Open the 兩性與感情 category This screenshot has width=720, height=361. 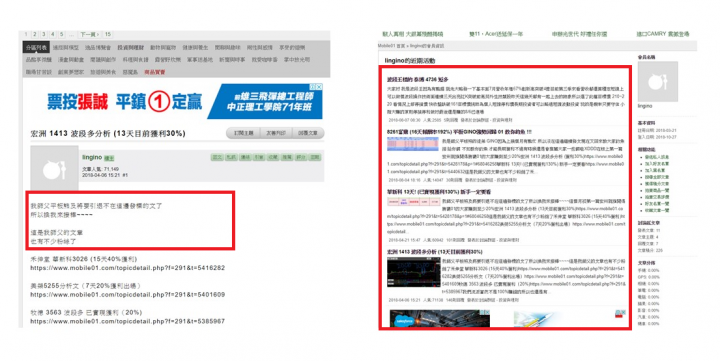pos(260,47)
